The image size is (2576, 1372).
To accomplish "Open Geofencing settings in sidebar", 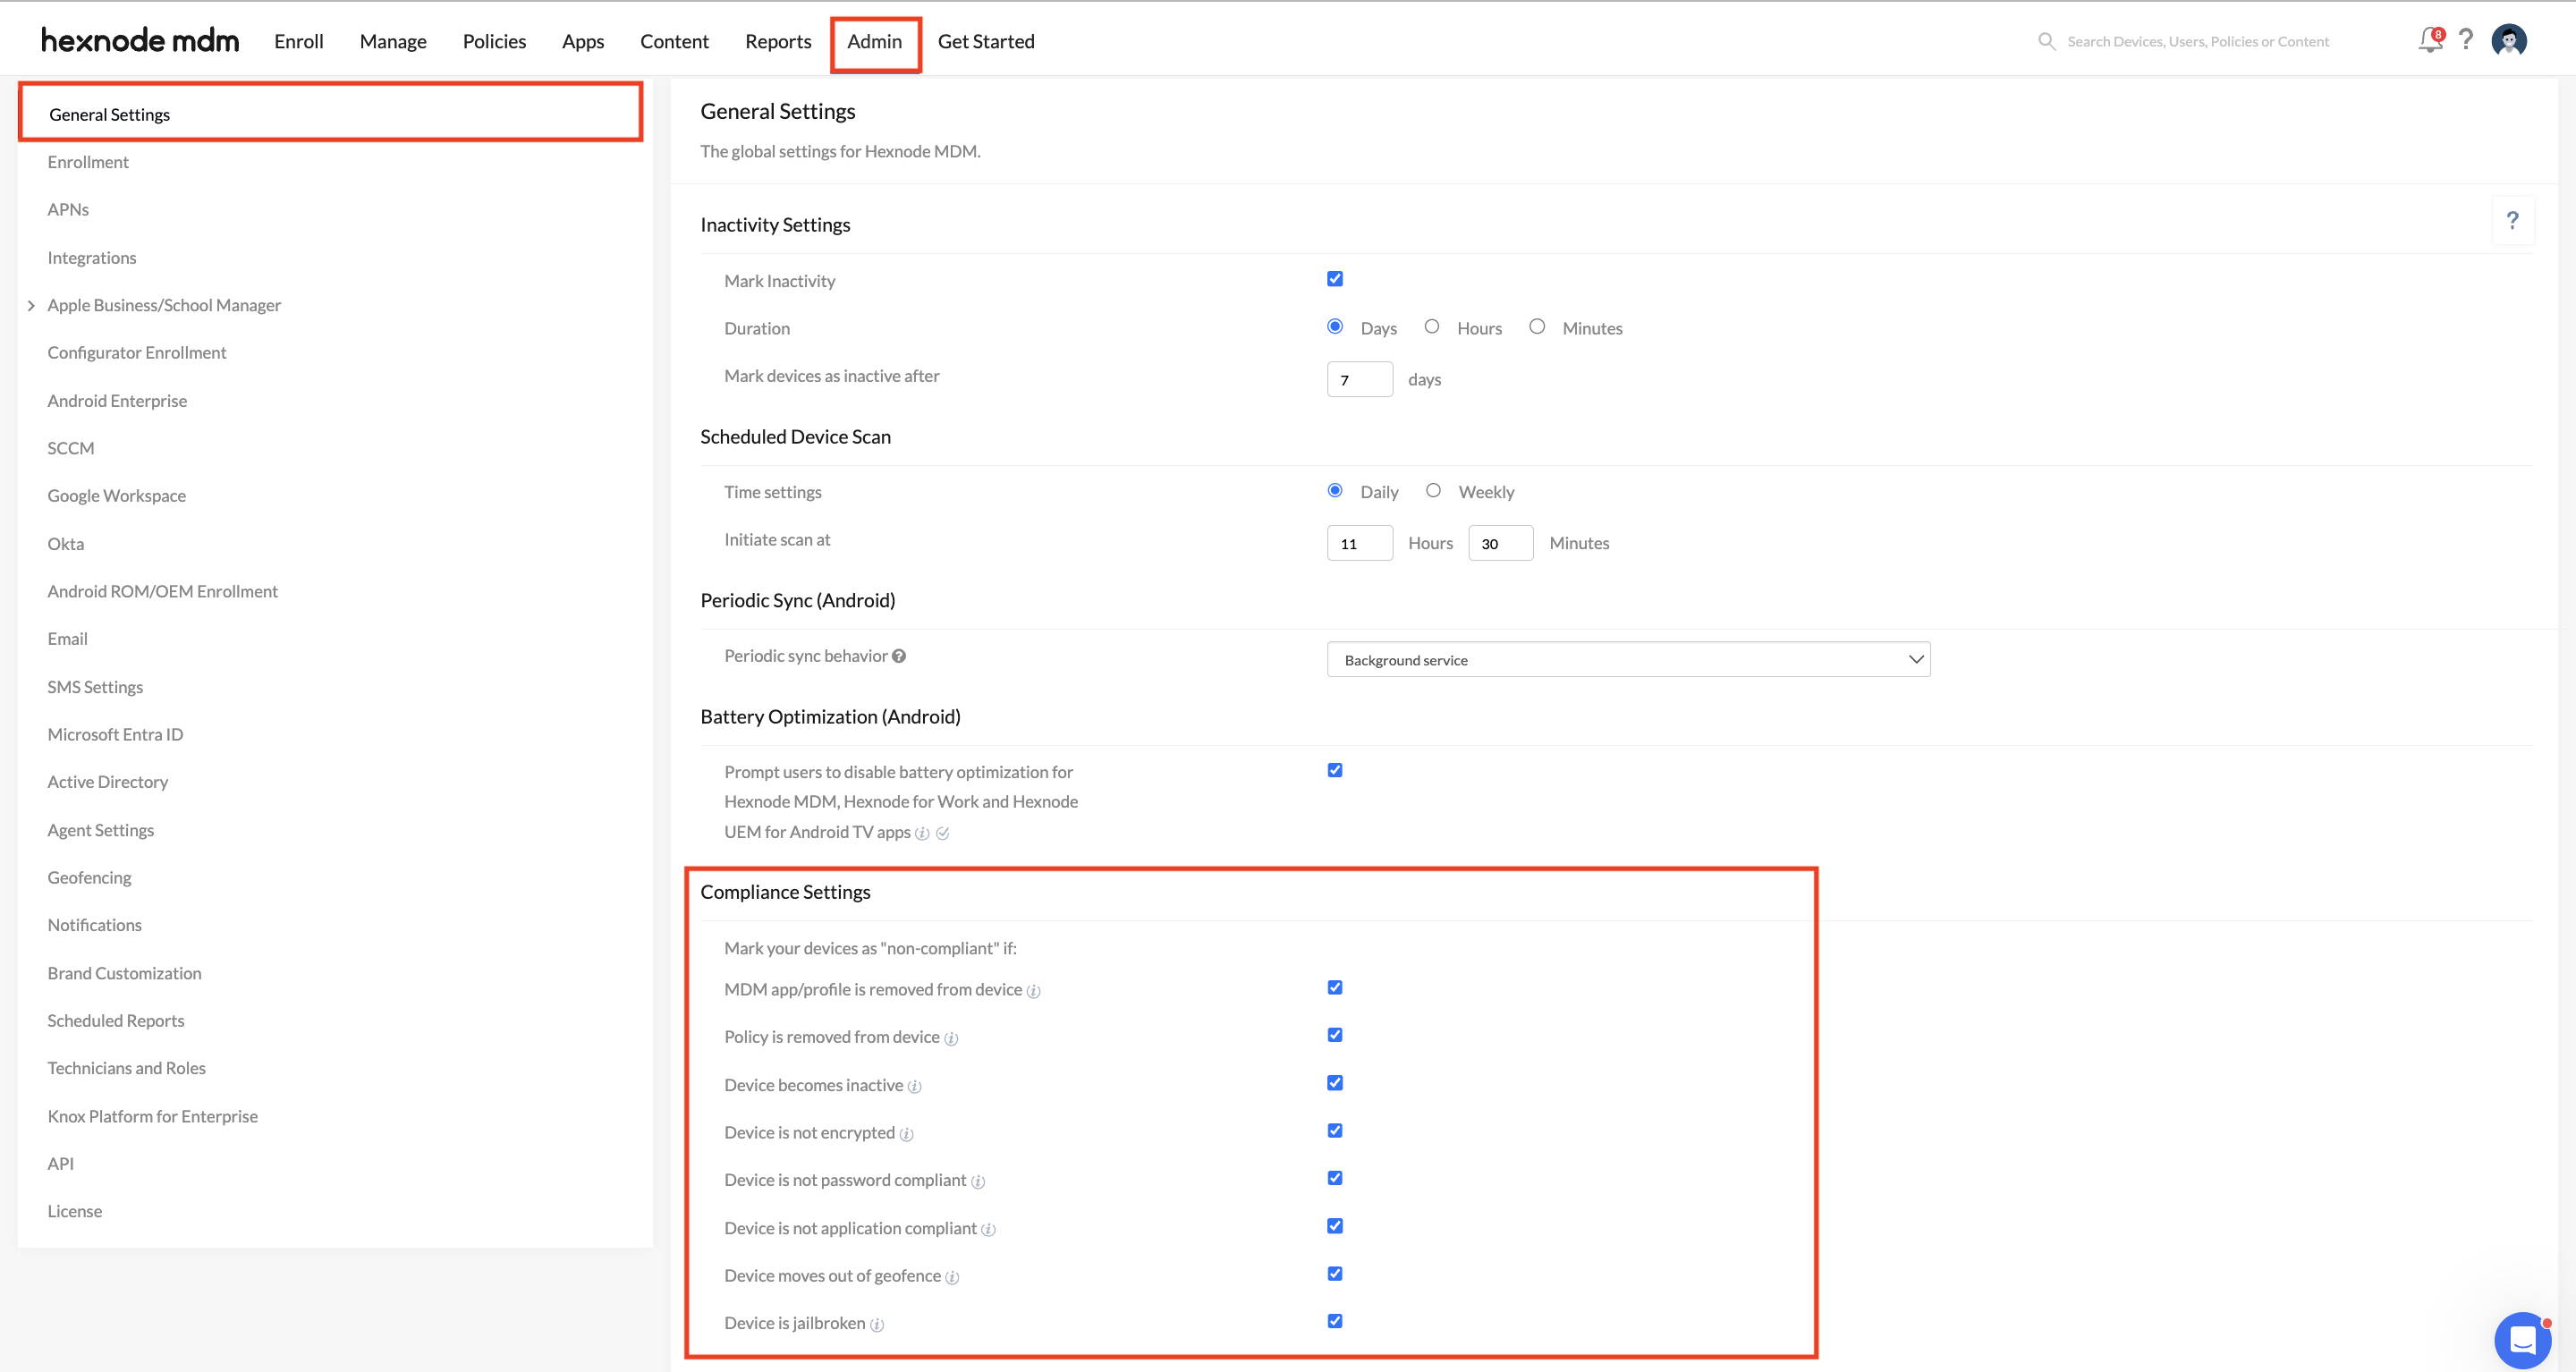I will (x=89, y=878).
